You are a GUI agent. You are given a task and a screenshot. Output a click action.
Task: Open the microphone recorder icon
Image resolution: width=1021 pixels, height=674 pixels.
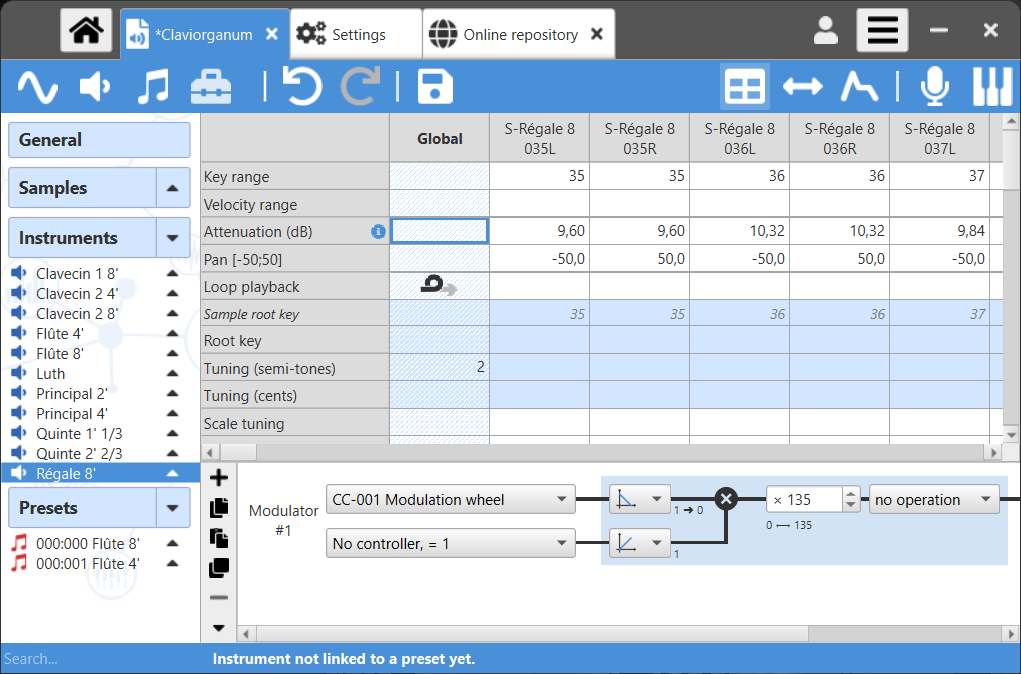(934, 87)
